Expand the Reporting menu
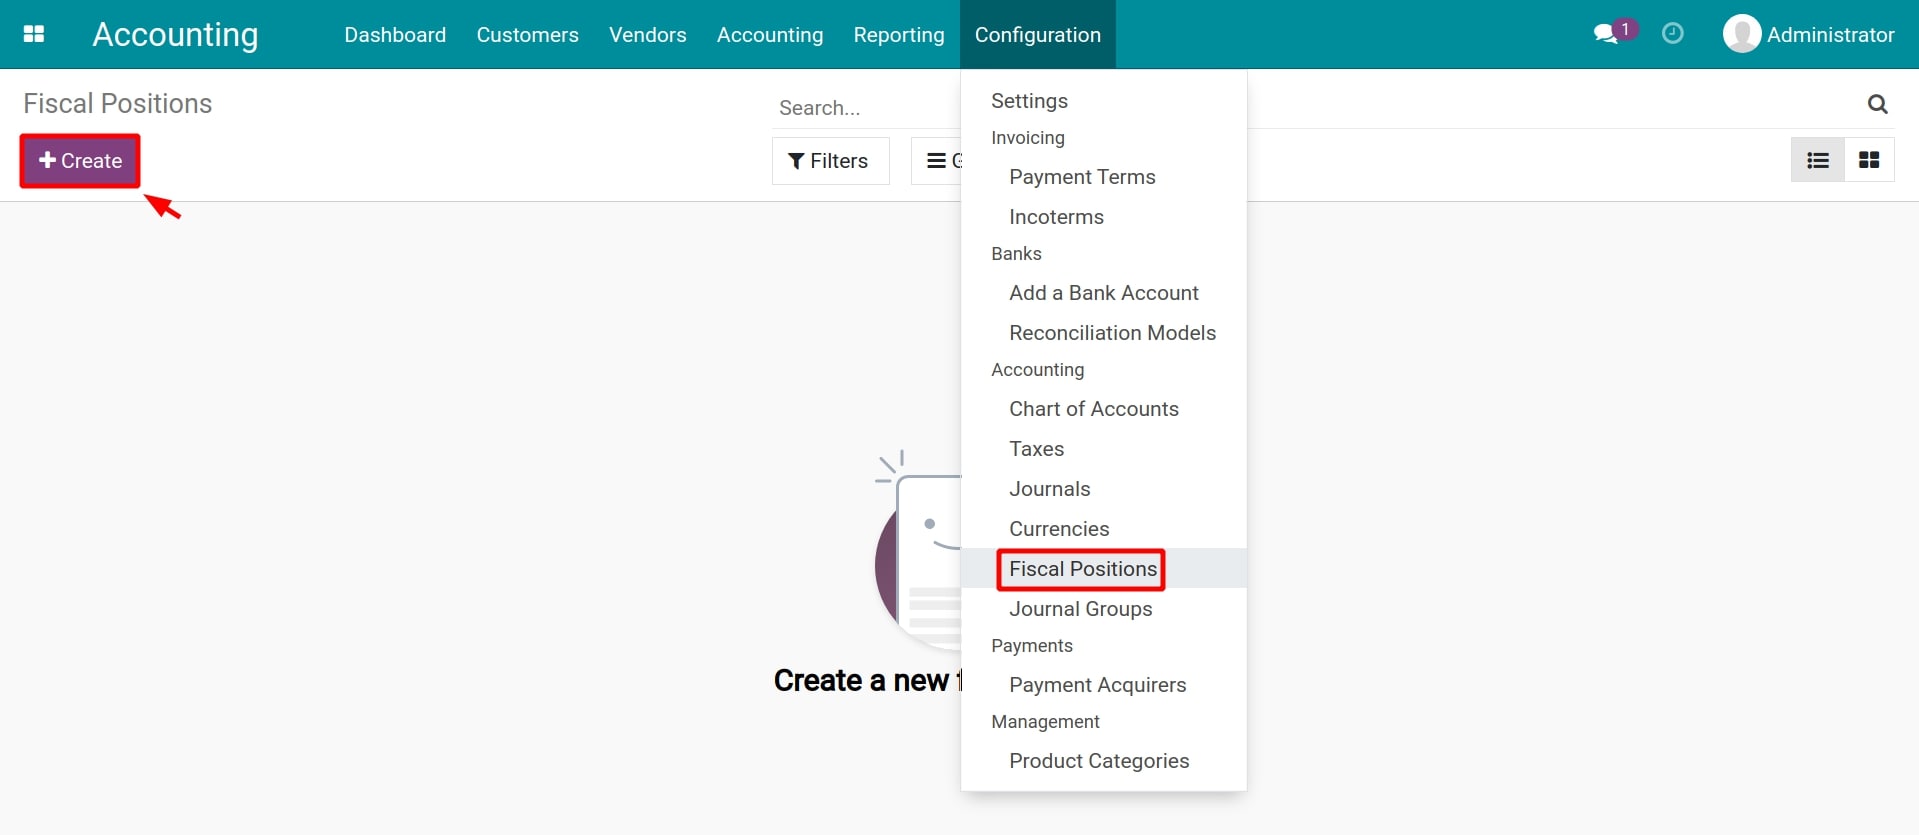The width and height of the screenshot is (1919, 835). pos(898,35)
